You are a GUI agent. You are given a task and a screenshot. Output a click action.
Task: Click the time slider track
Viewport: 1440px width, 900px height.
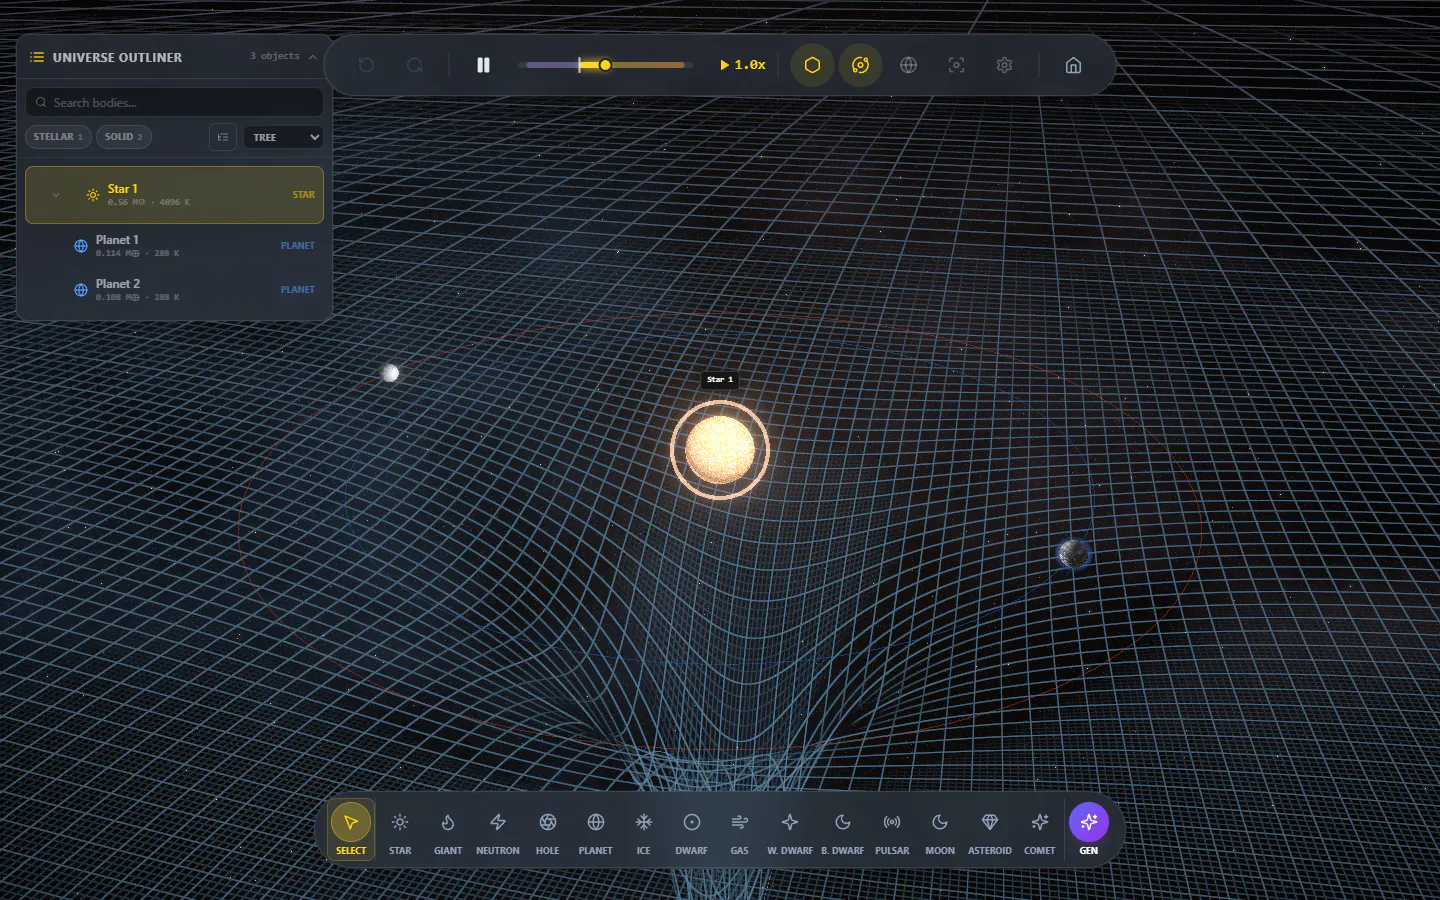coord(605,65)
